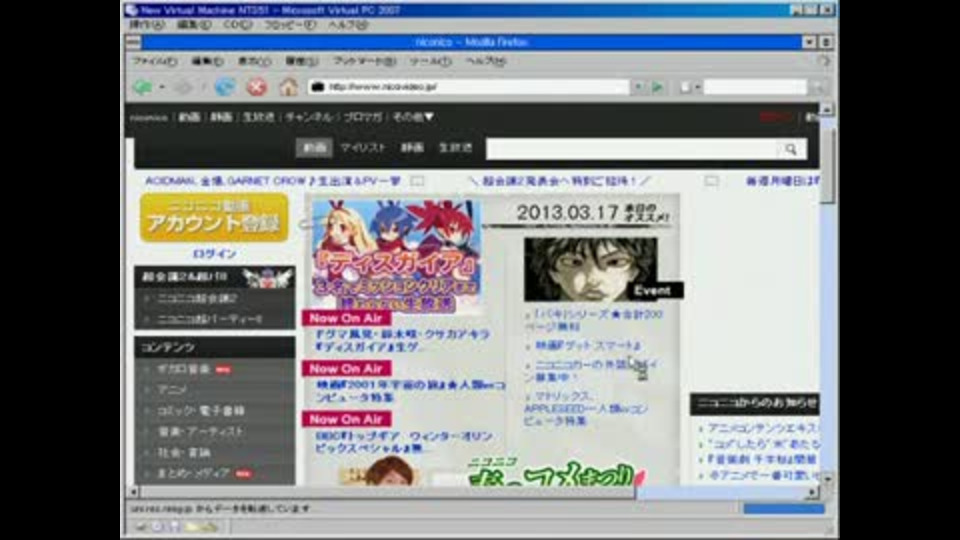This screenshot has height=540, width=960.
Task: Click the Event portrait thumbnail
Action: pos(591,269)
